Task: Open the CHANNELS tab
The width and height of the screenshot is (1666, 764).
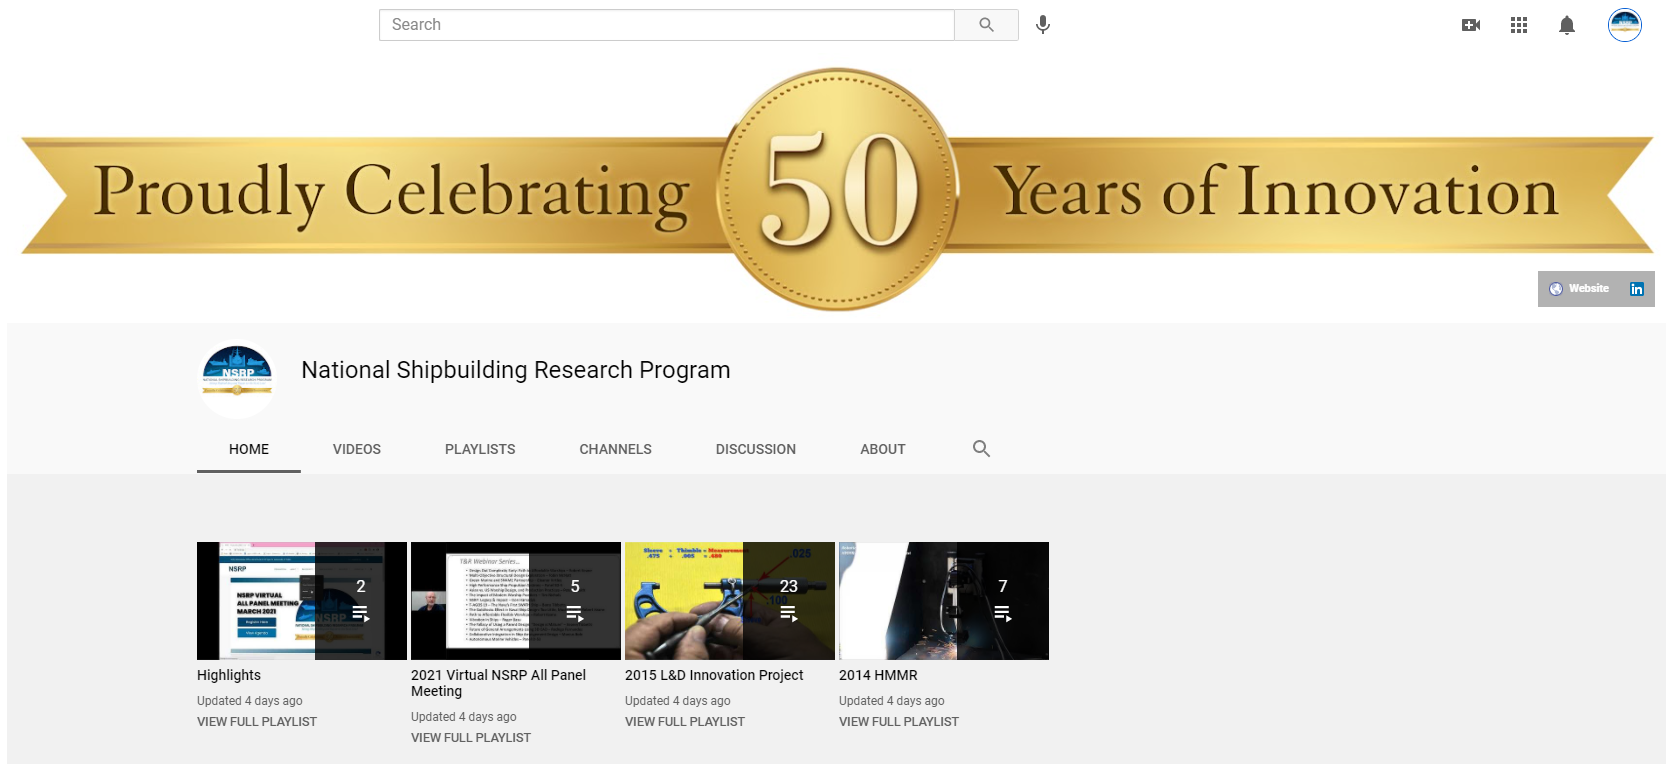Action: click(x=616, y=449)
